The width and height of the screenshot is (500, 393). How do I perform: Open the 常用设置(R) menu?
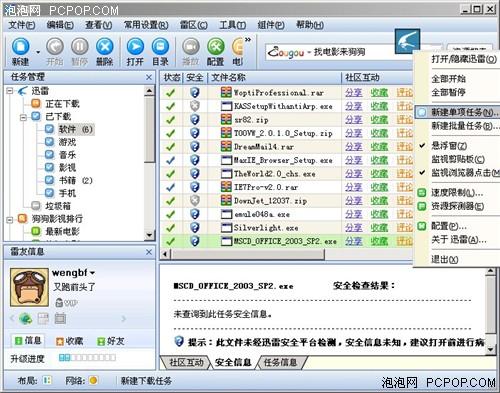click(x=146, y=25)
